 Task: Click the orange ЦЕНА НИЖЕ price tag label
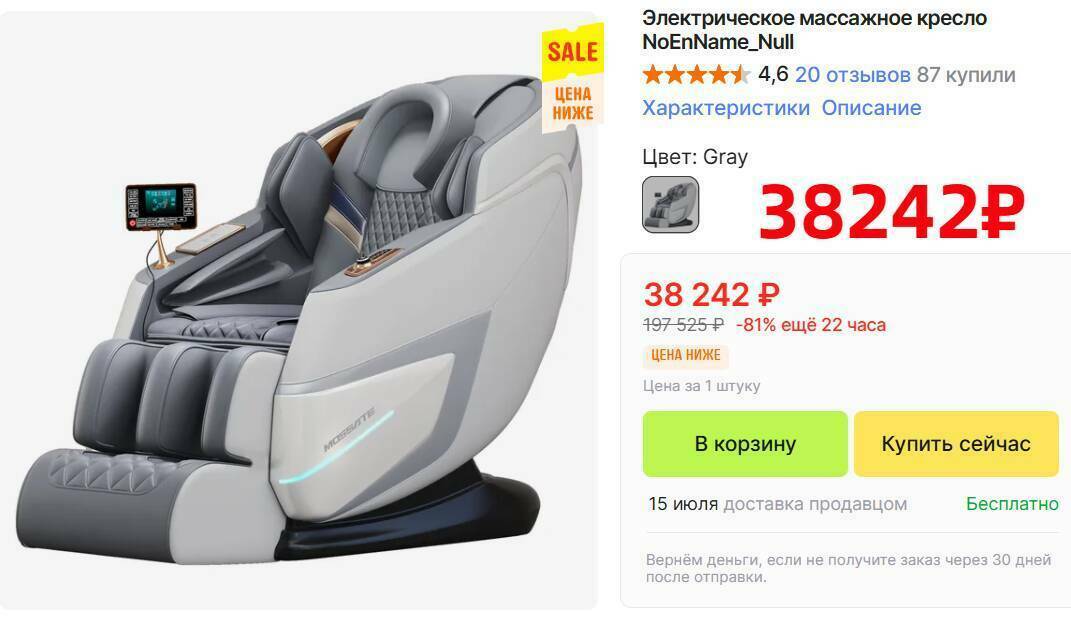coord(686,355)
